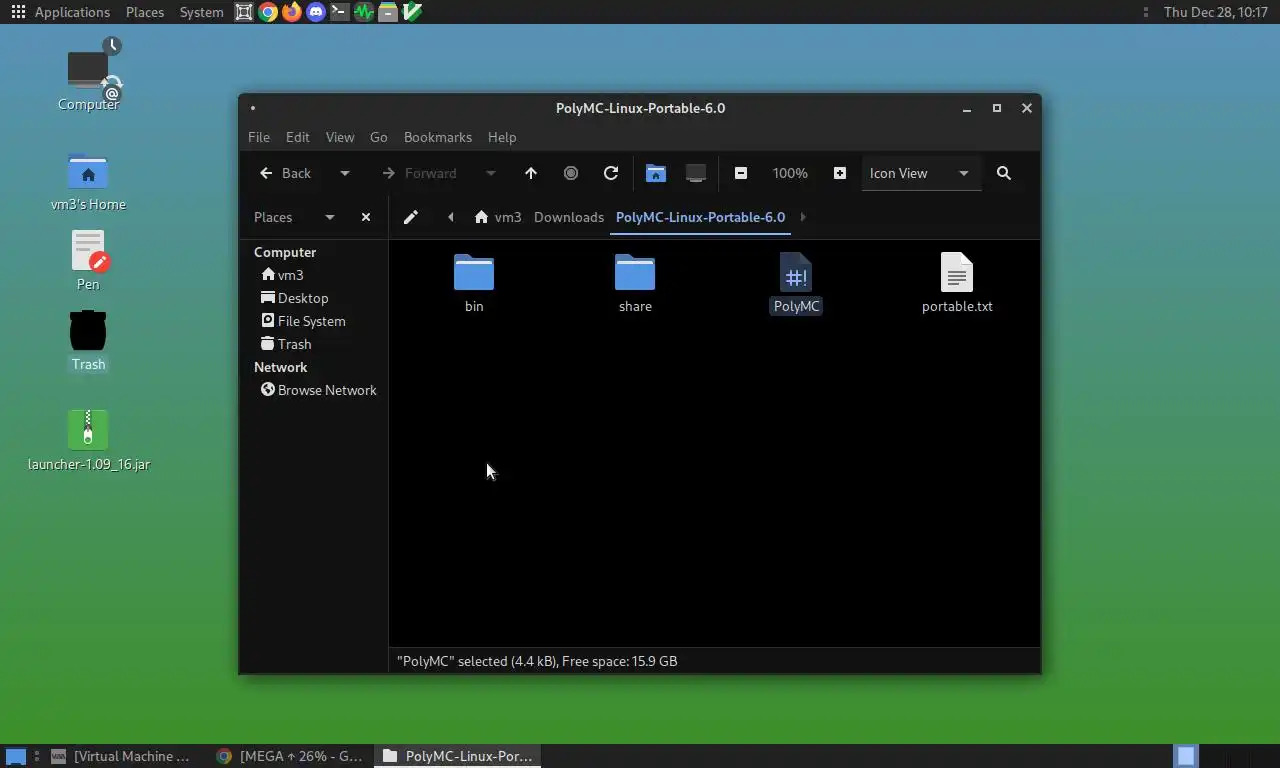Screen dimensions: 1280x768
Task: Launch Firefox from top panel
Action: pos(292,12)
